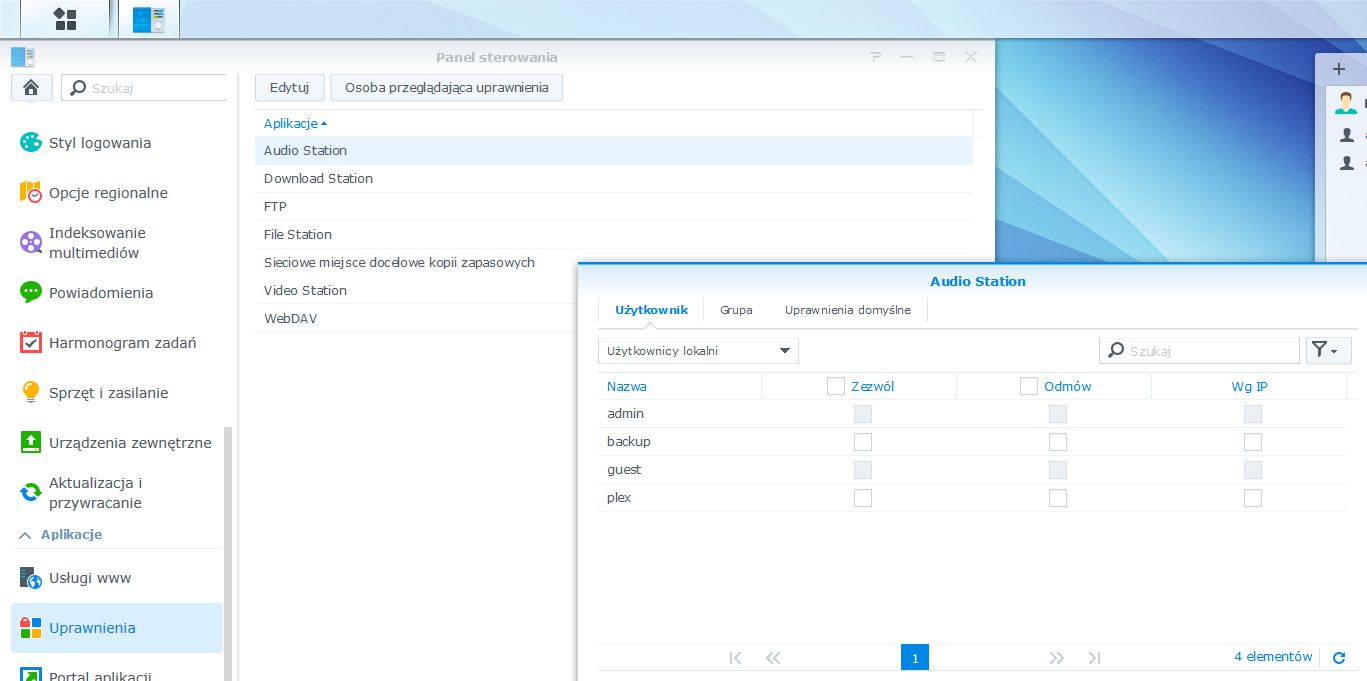Click the Szukaj field in Audio Station
The image size is (1367, 681).
(x=1199, y=351)
